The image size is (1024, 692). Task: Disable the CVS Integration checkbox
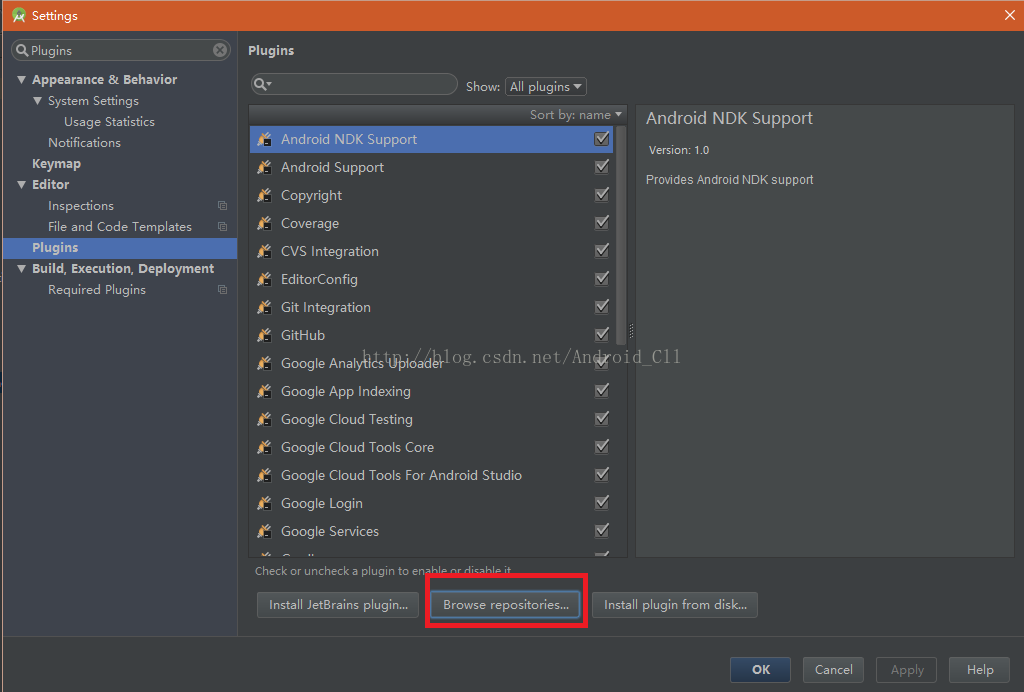coord(601,251)
